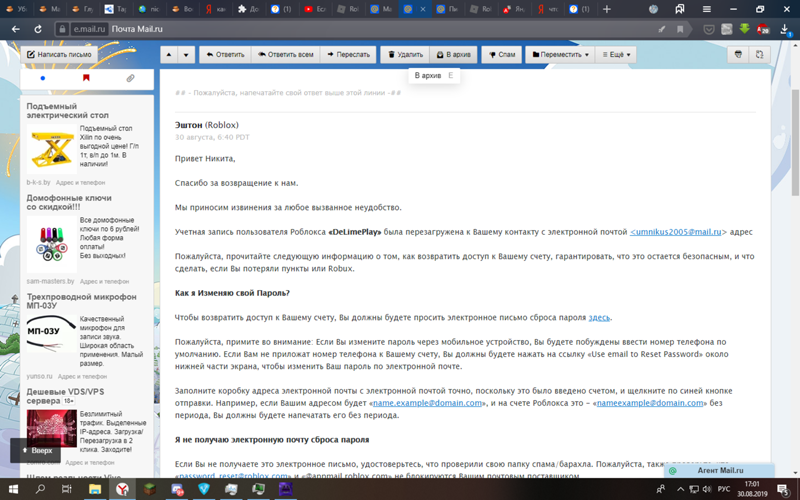
Task: Click Ответить всем reply-all button
Action: coord(286,55)
